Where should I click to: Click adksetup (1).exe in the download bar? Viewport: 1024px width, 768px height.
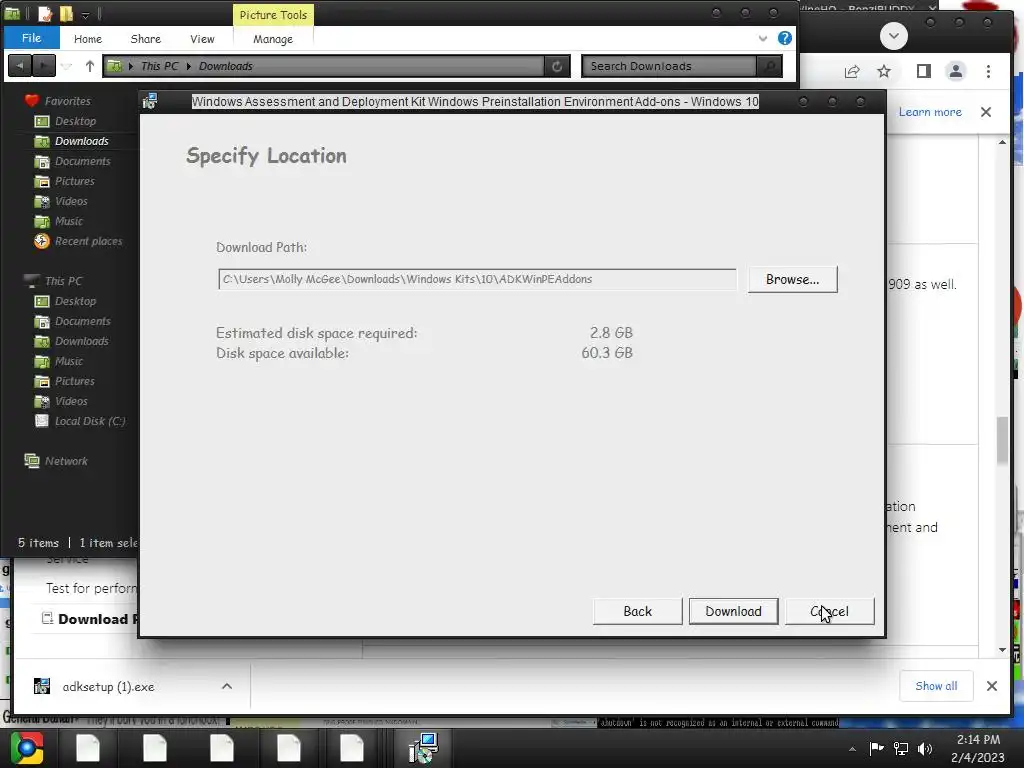pyautogui.click(x=108, y=686)
